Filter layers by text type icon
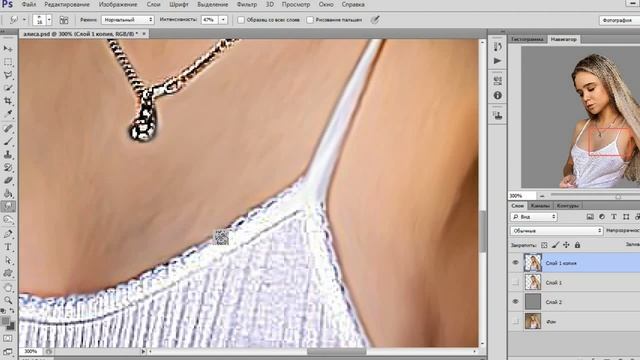The width and height of the screenshot is (640, 360). click(613, 217)
